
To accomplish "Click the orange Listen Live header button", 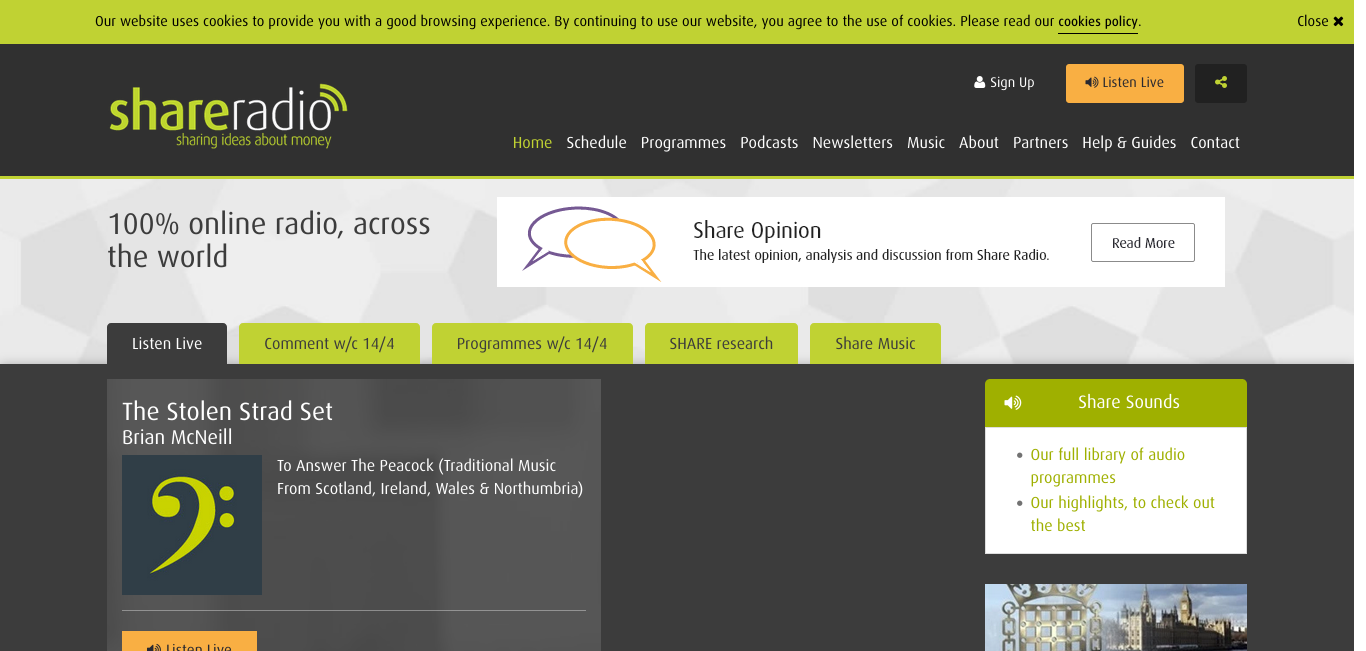I will pyautogui.click(x=1124, y=83).
